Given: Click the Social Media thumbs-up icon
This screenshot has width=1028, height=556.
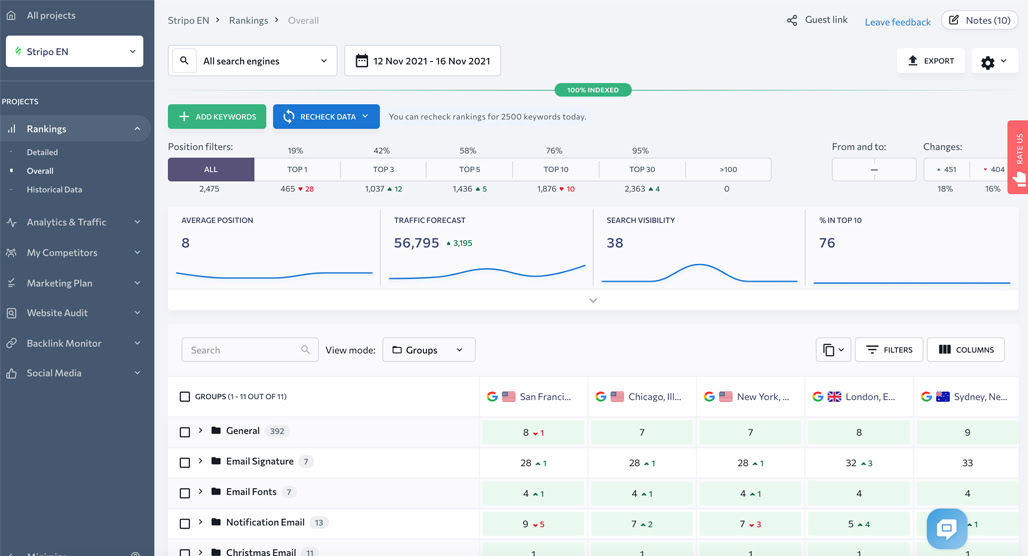Looking at the screenshot, I should tap(11, 373).
